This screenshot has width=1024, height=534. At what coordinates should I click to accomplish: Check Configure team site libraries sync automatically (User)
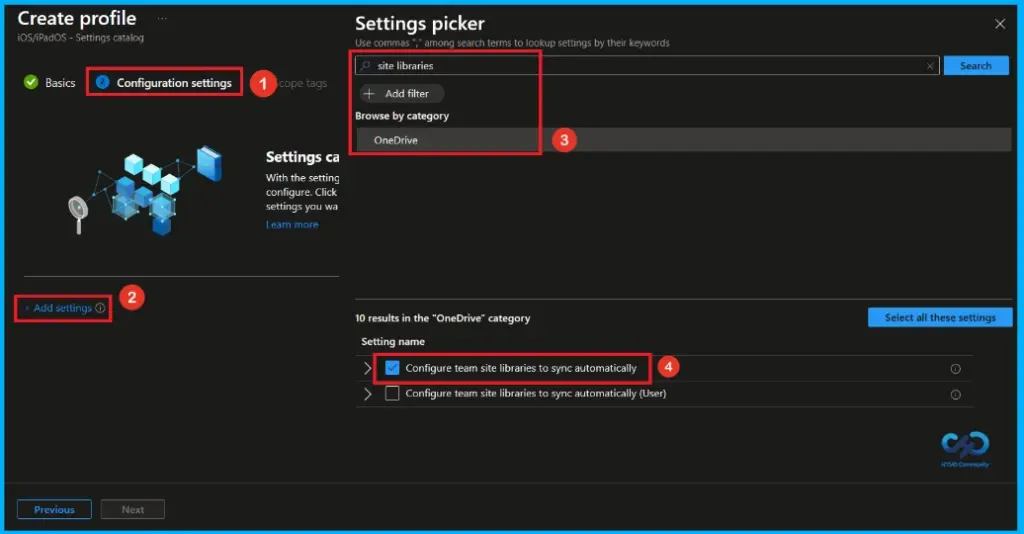(392, 394)
